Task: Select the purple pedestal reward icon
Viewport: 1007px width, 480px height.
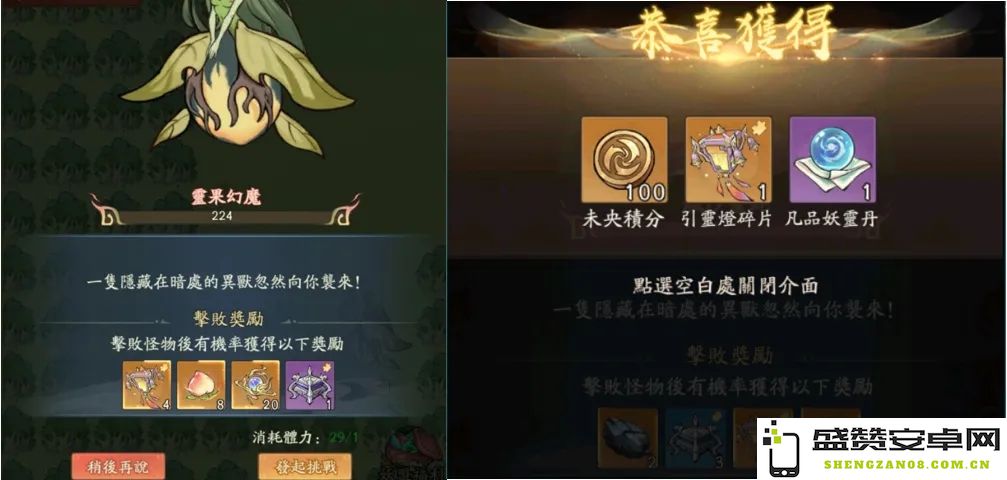Action: tap(310, 385)
